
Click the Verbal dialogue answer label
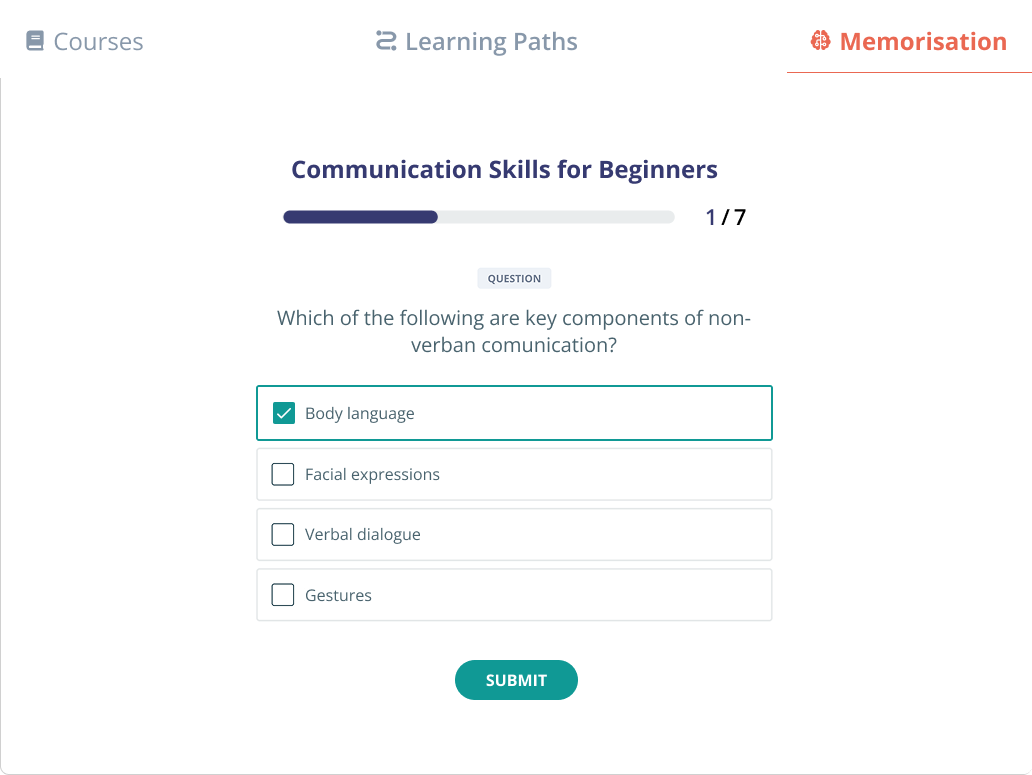[363, 534]
